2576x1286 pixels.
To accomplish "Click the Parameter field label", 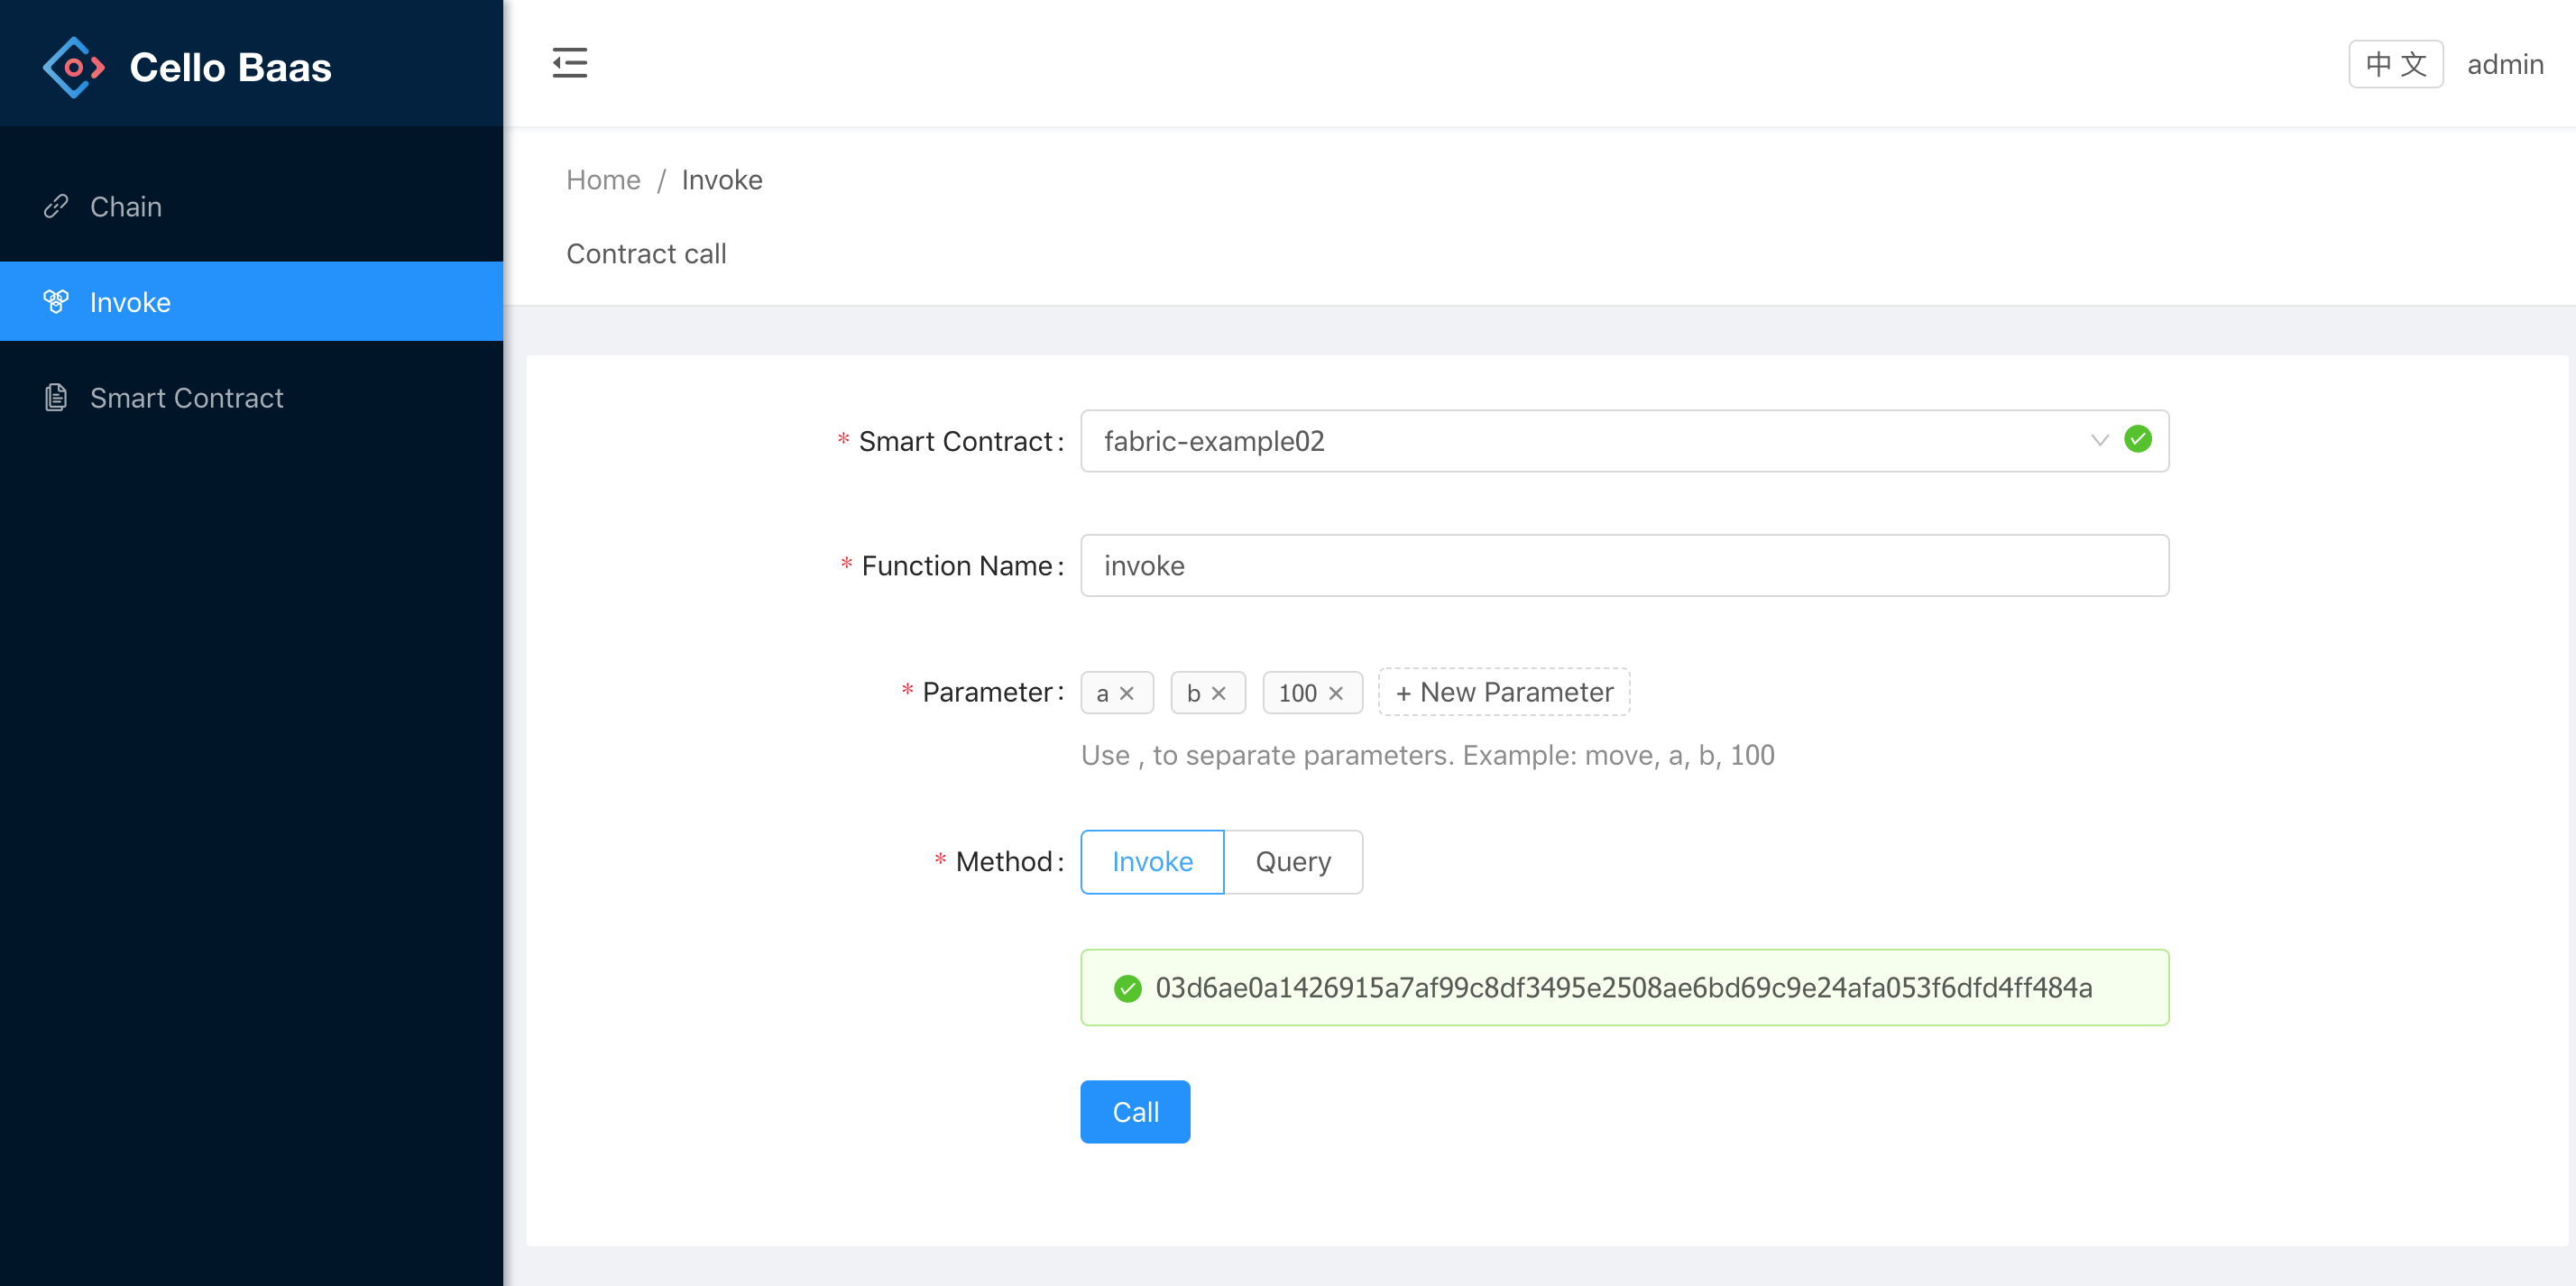I will point(987,692).
